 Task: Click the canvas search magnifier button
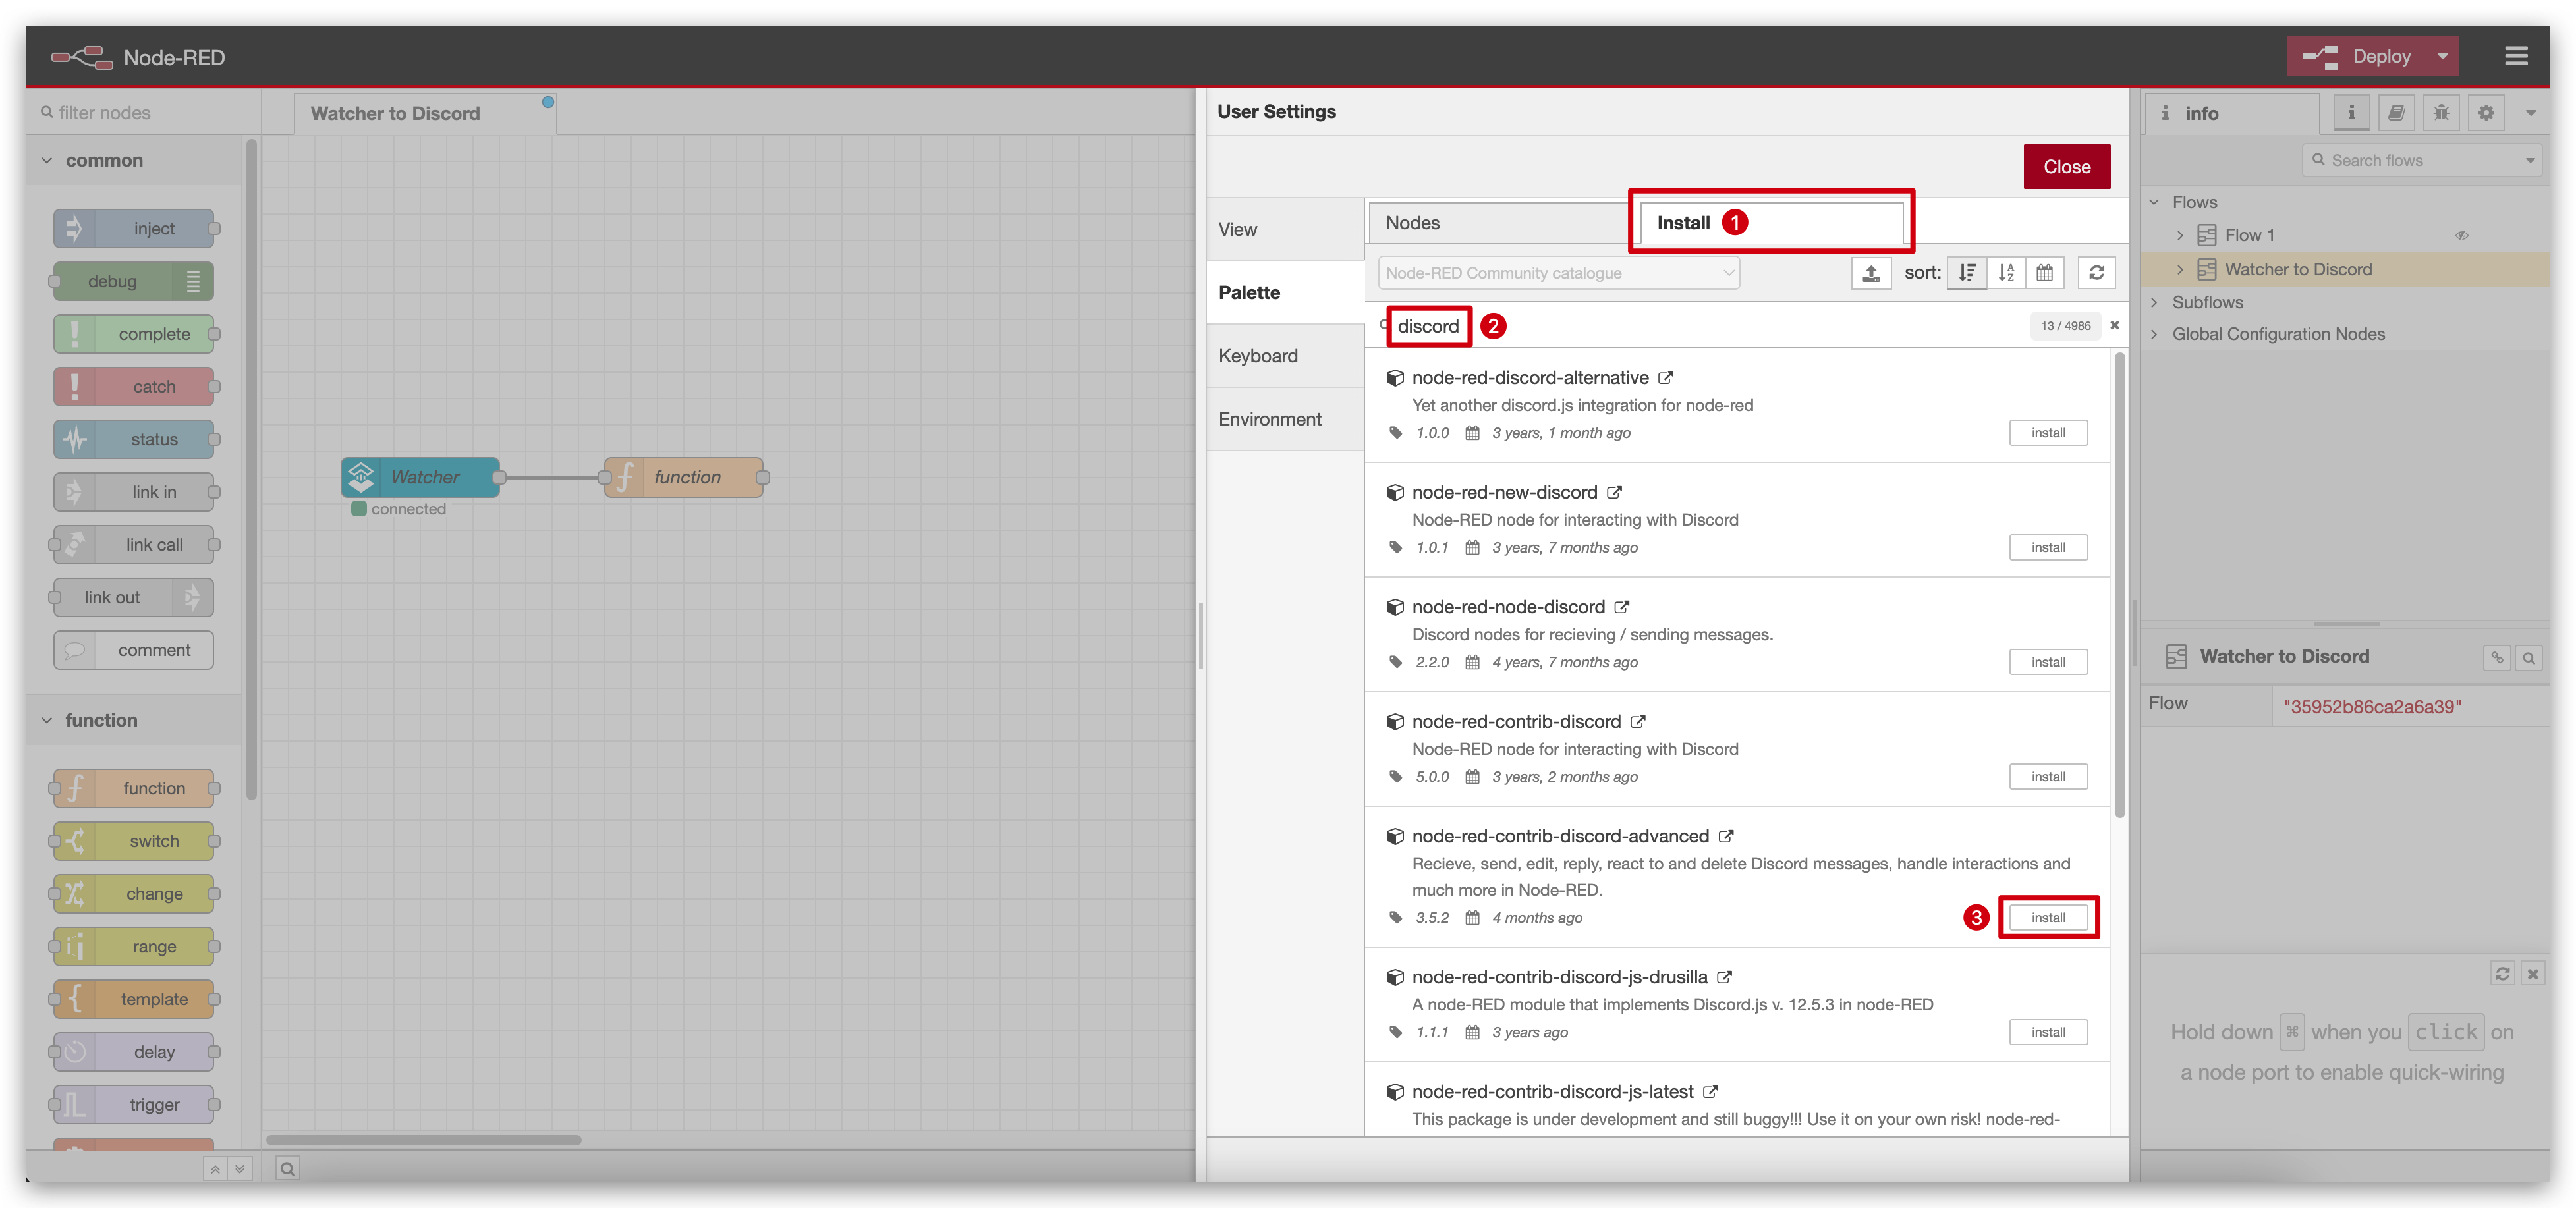pyautogui.click(x=287, y=1169)
